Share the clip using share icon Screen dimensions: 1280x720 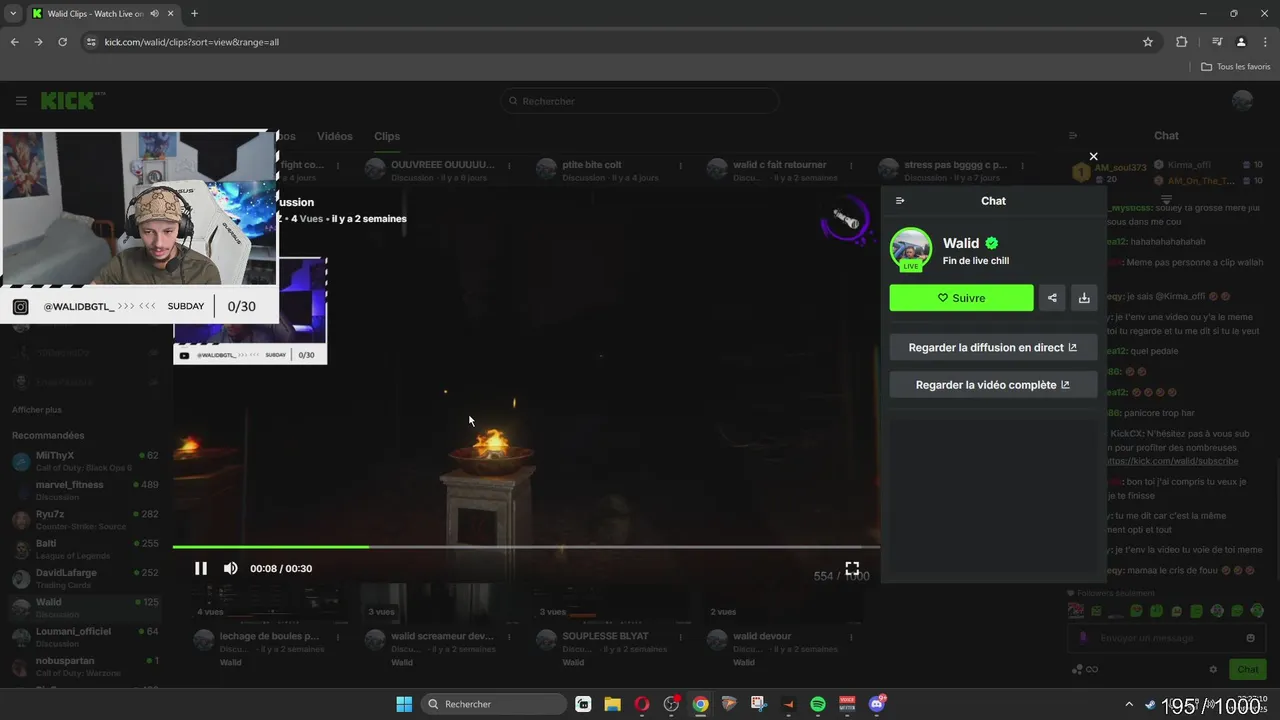coord(1052,298)
